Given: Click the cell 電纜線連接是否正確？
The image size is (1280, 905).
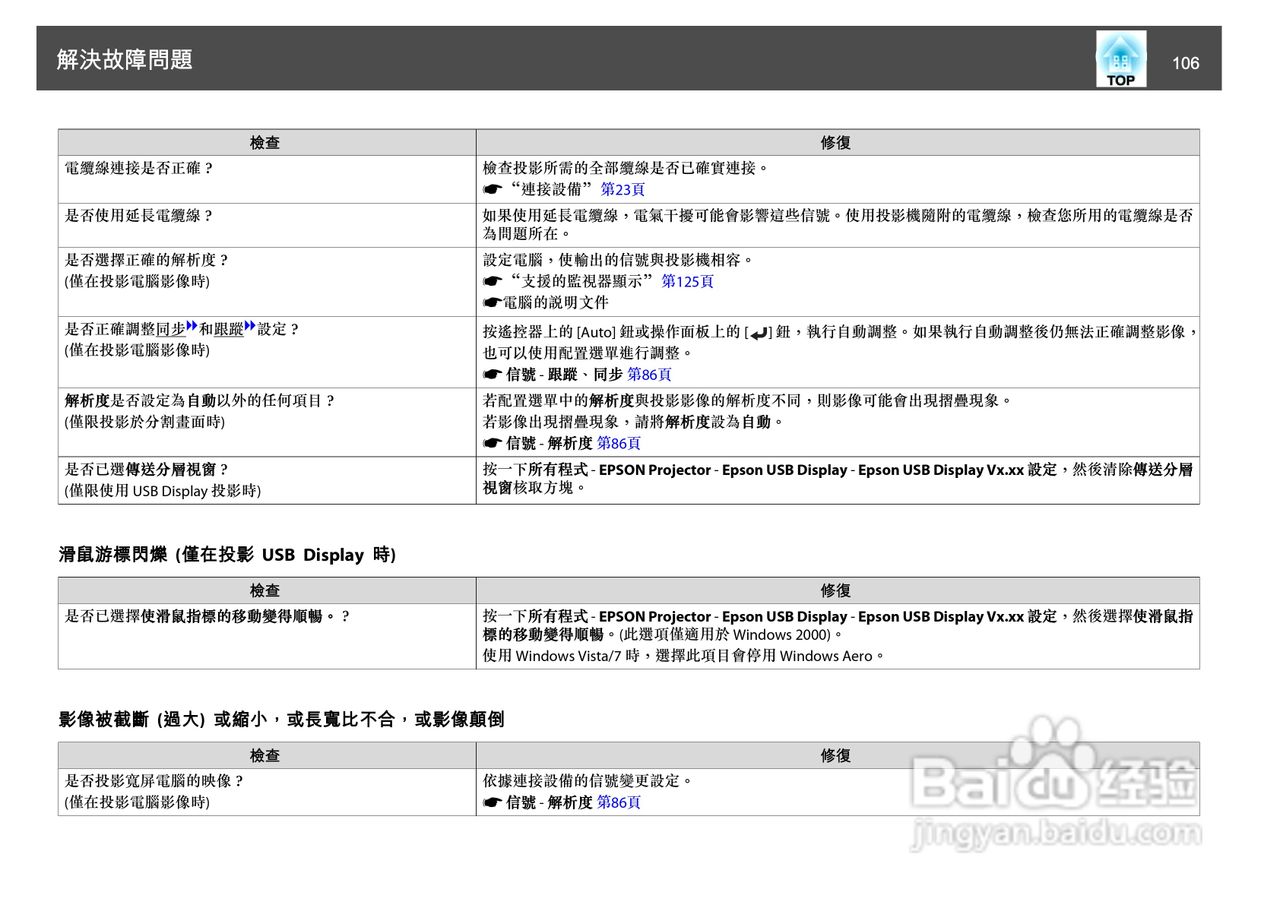Looking at the screenshot, I should [x=267, y=179].
